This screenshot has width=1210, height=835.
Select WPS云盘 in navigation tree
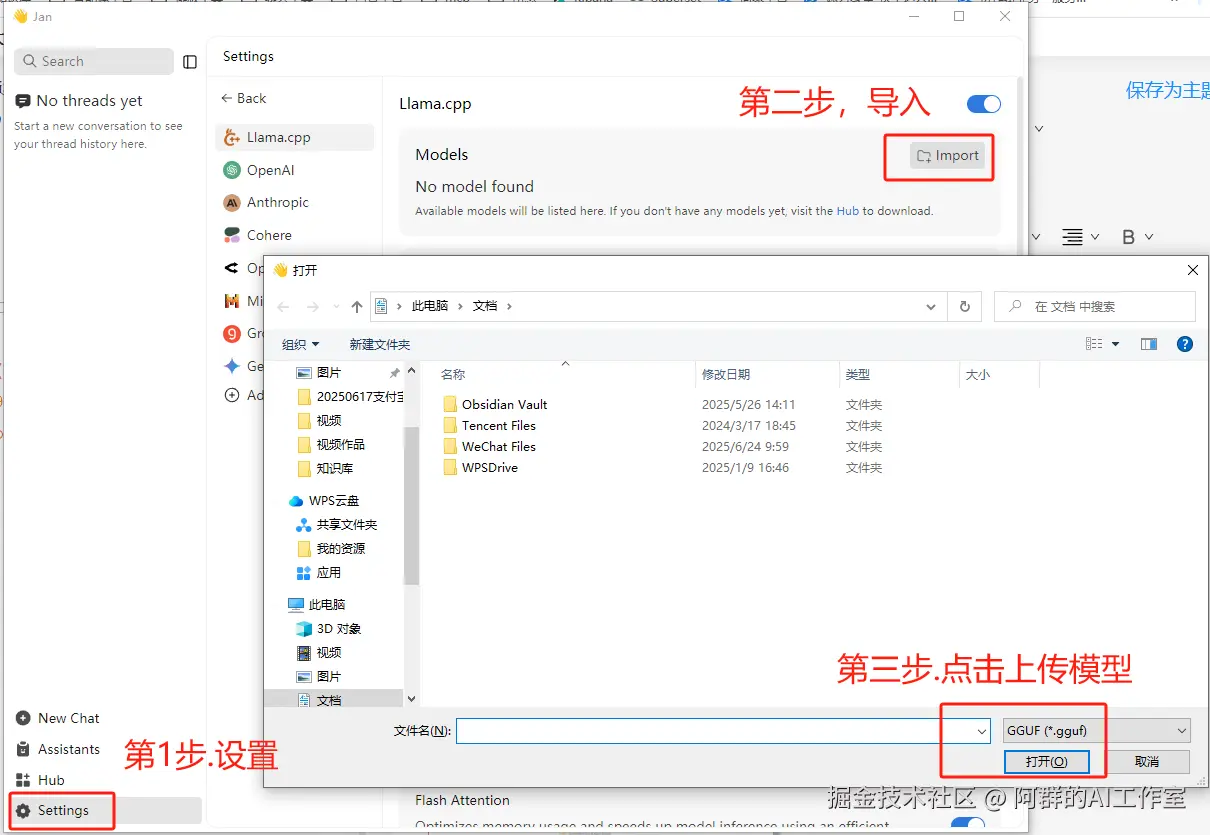[x=323, y=500]
